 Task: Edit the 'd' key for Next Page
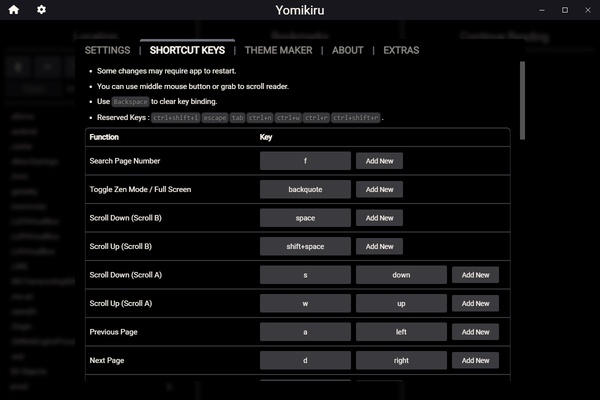click(305, 361)
